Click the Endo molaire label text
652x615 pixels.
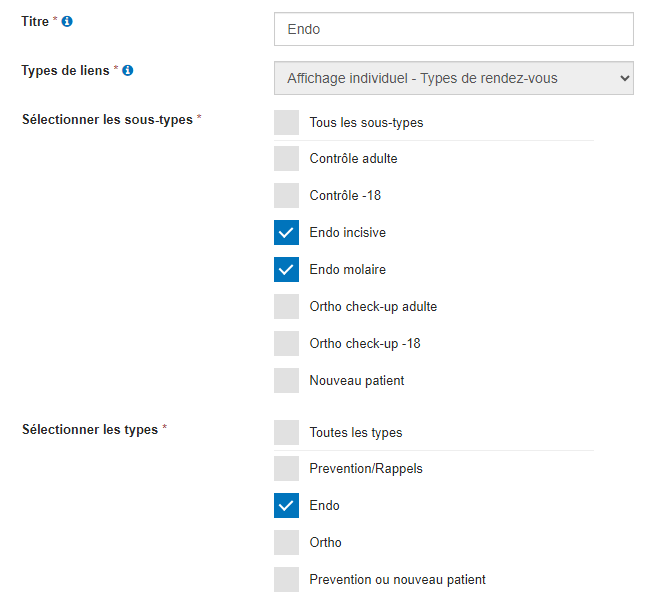click(x=347, y=270)
